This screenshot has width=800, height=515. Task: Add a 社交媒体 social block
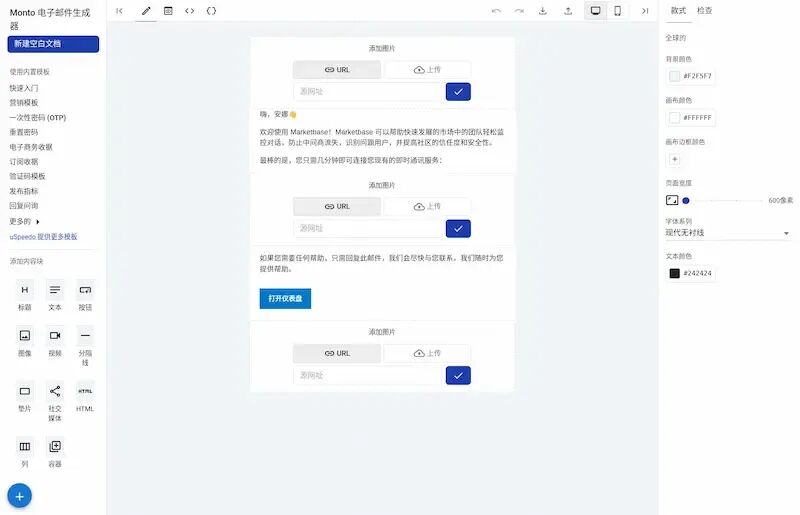(x=55, y=402)
